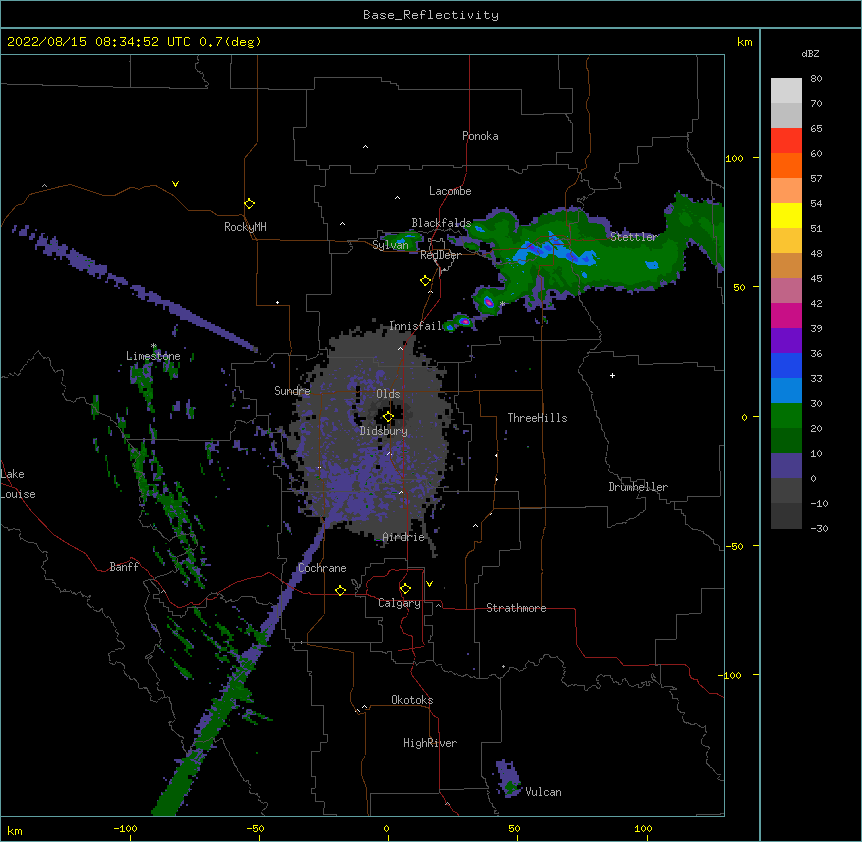Click the Sundre town label
The width and height of the screenshot is (862, 842).
tap(292, 391)
